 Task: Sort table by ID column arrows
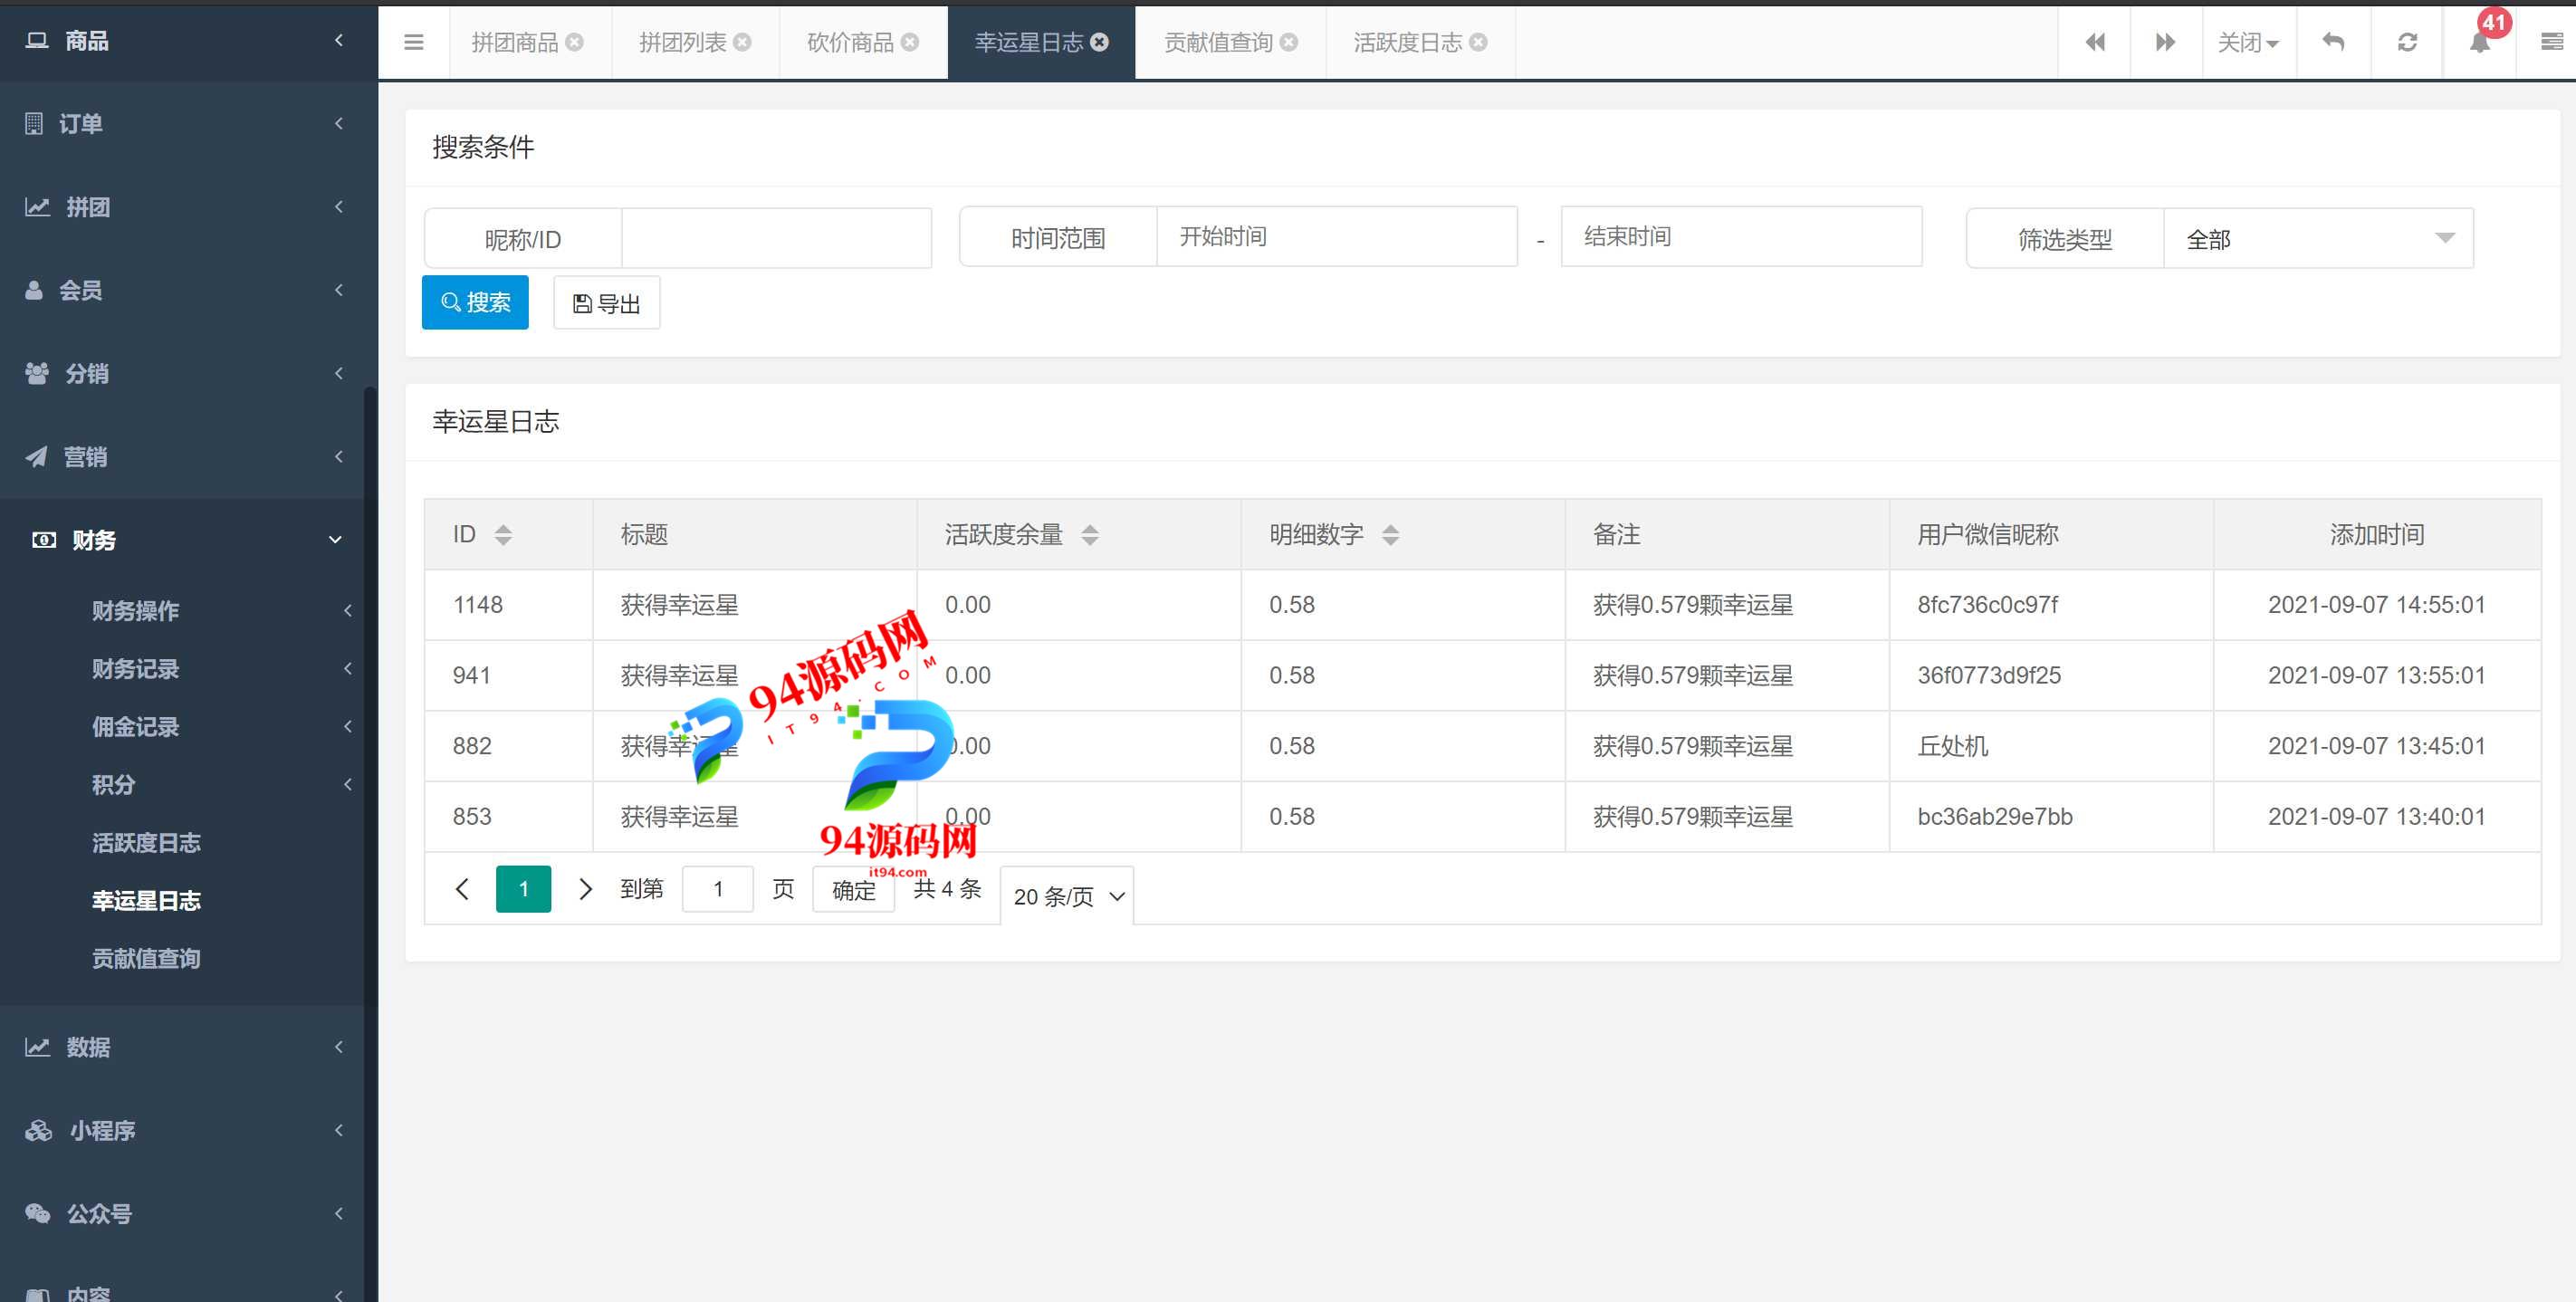503,535
